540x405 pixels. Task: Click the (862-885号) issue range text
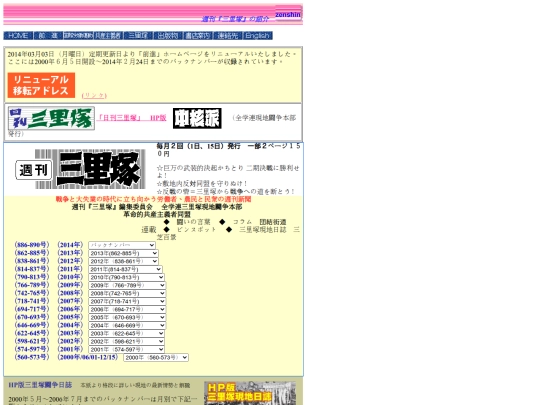pyautogui.click(x=32, y=253)
